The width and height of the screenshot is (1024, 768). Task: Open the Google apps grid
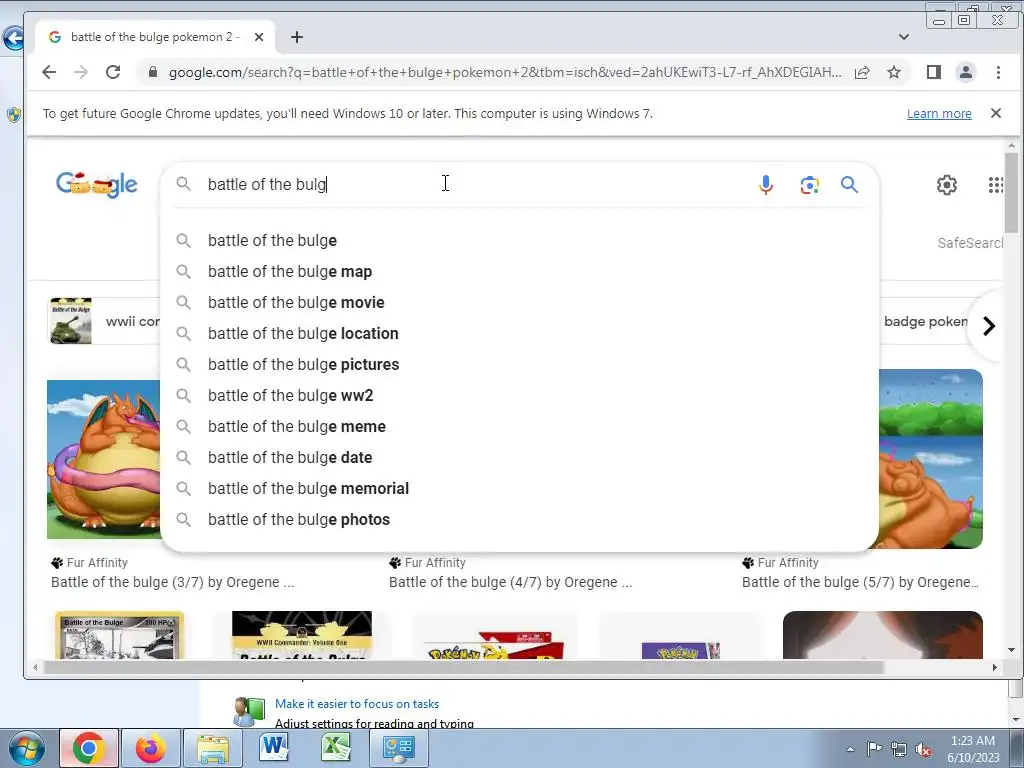[x=996, y=185]
